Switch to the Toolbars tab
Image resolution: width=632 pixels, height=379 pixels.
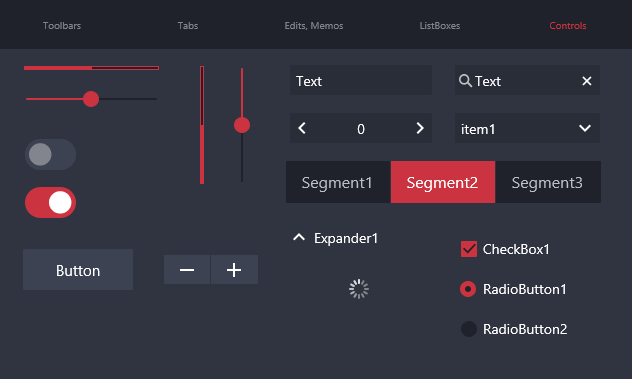(62, 25)
